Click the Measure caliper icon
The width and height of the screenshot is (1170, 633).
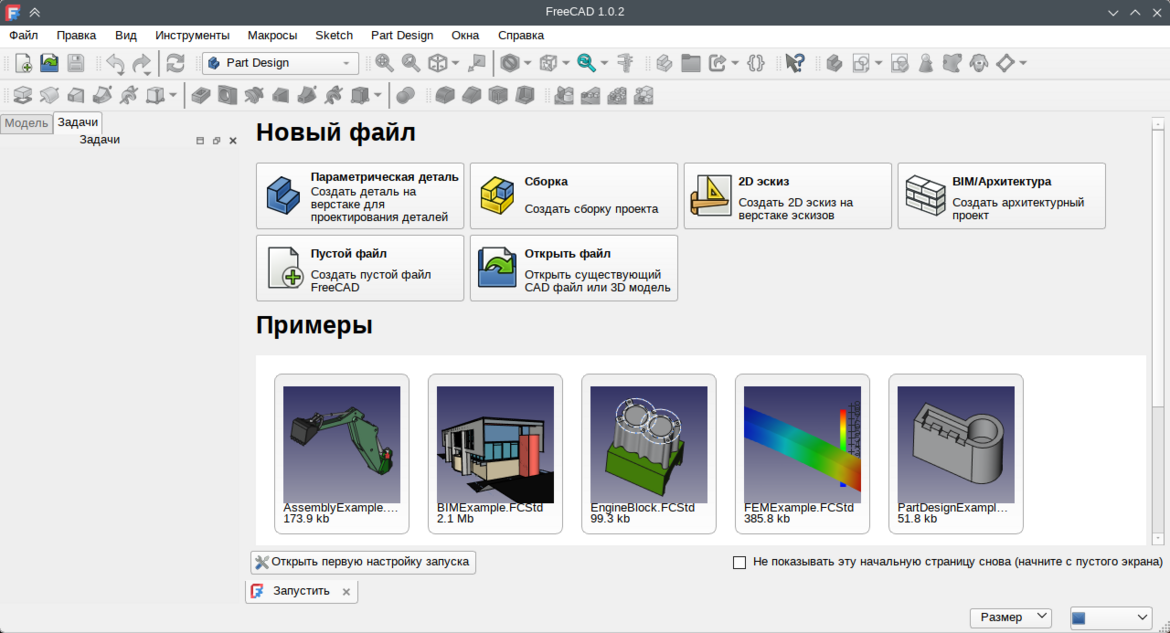[x=625, y=63]
